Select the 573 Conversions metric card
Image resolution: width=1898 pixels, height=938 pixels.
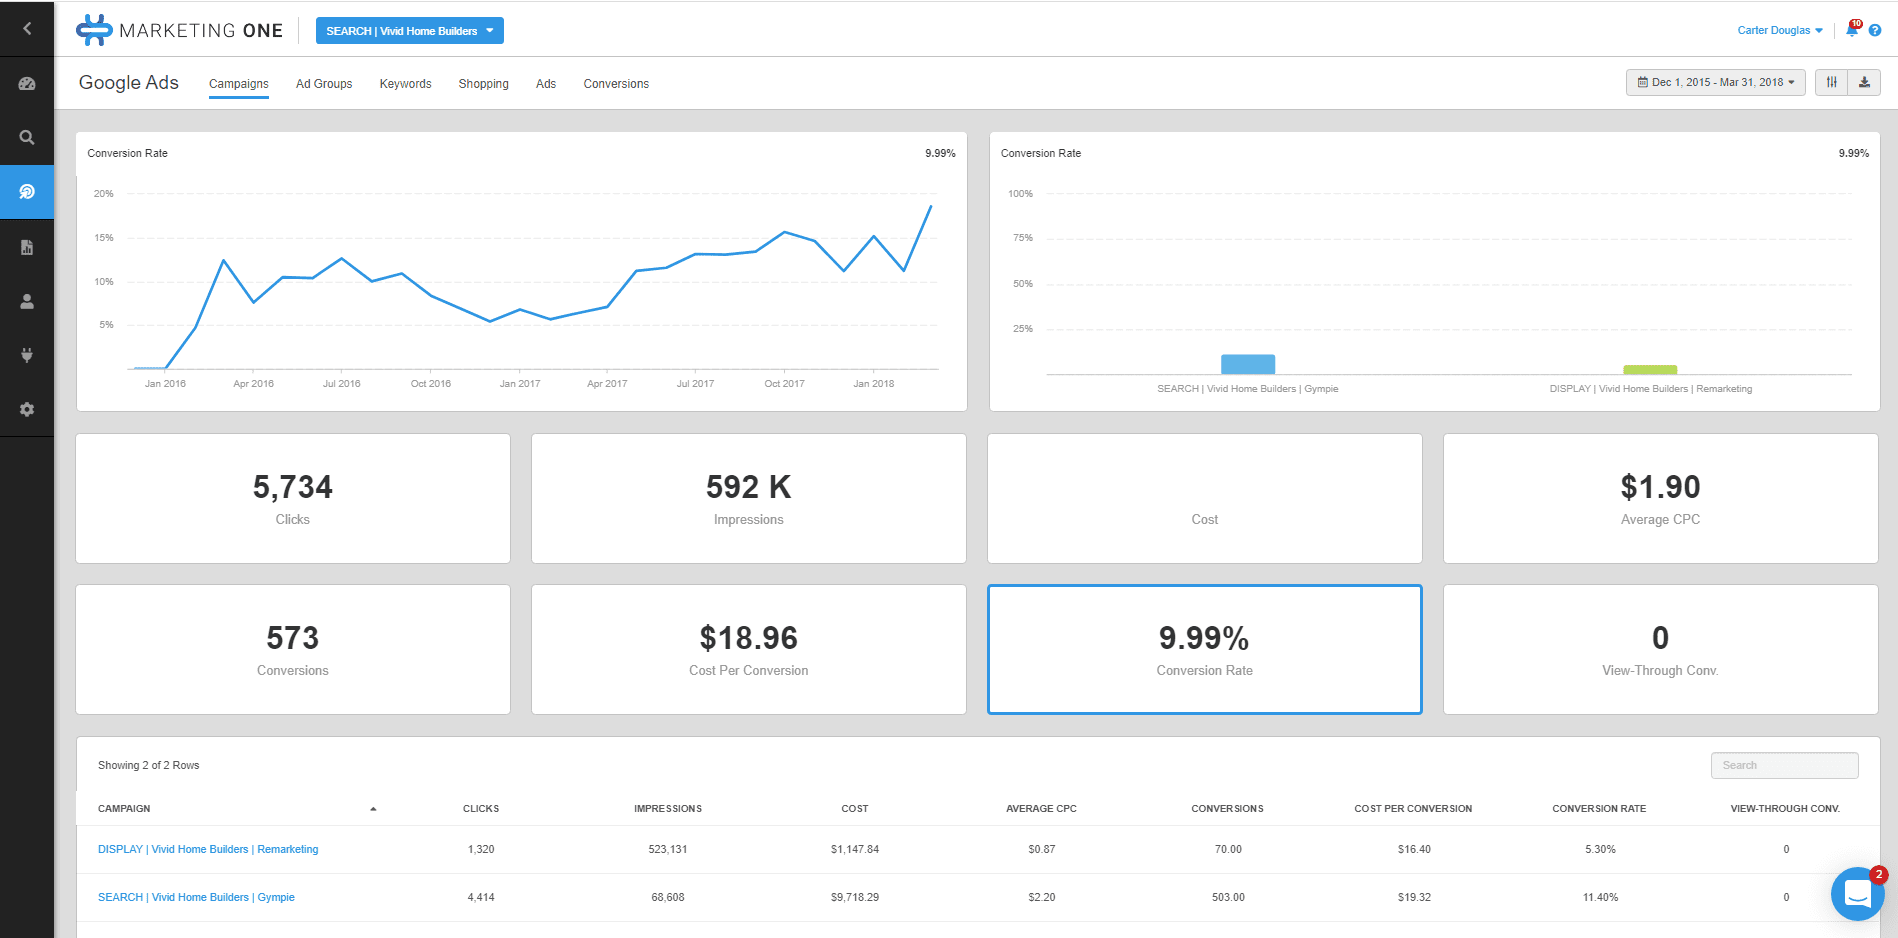[293, 650]
